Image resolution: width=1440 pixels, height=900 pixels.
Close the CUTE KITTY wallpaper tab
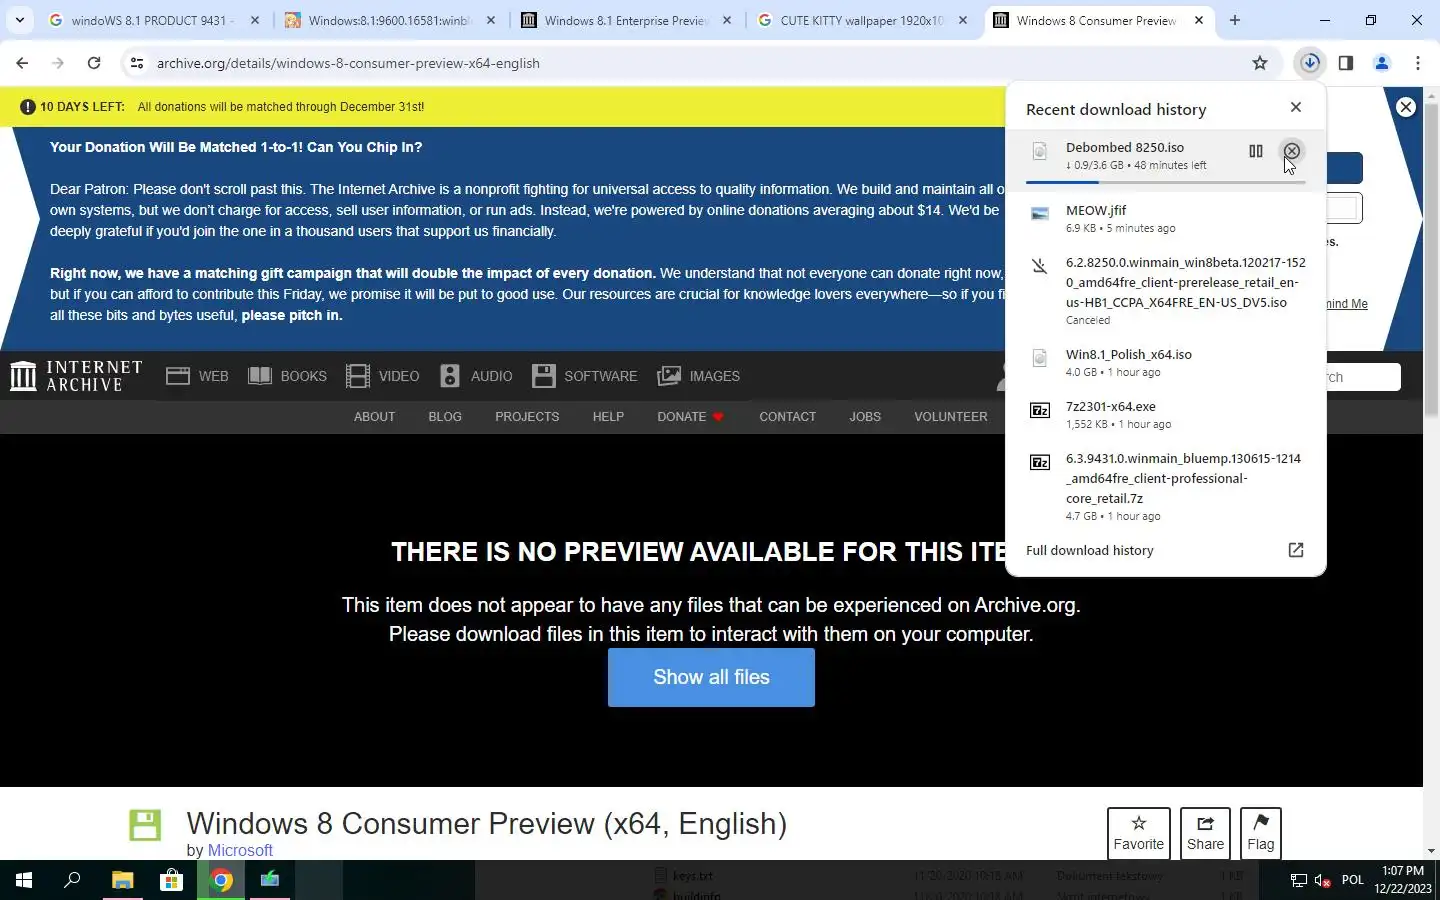click(963, 20)
